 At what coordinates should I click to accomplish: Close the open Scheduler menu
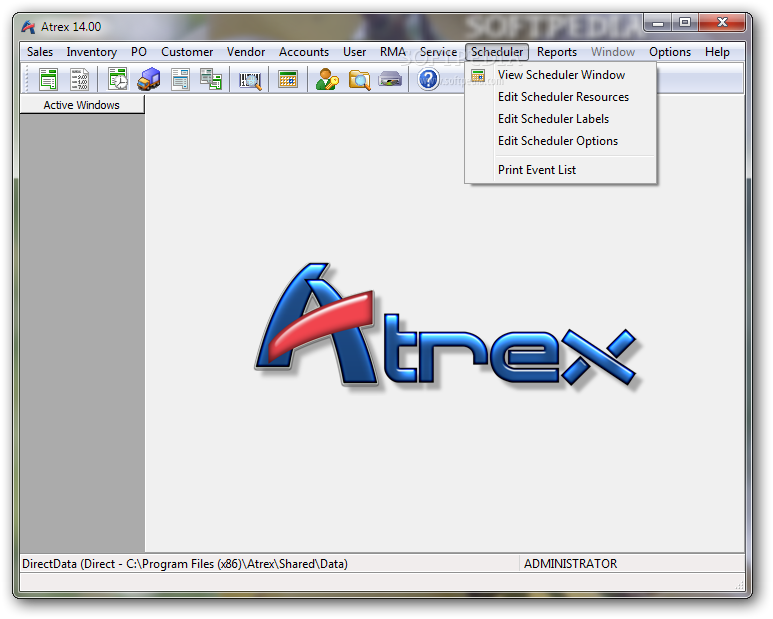tap(497, 52)
